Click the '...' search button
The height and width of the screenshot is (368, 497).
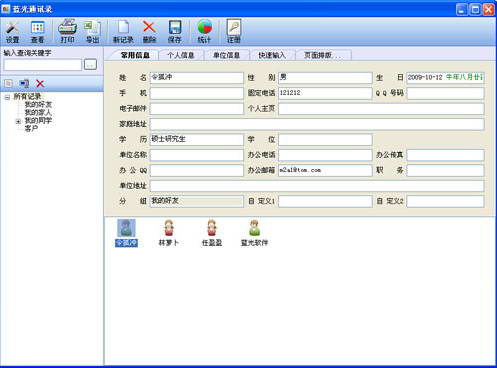tap(90, 64)
